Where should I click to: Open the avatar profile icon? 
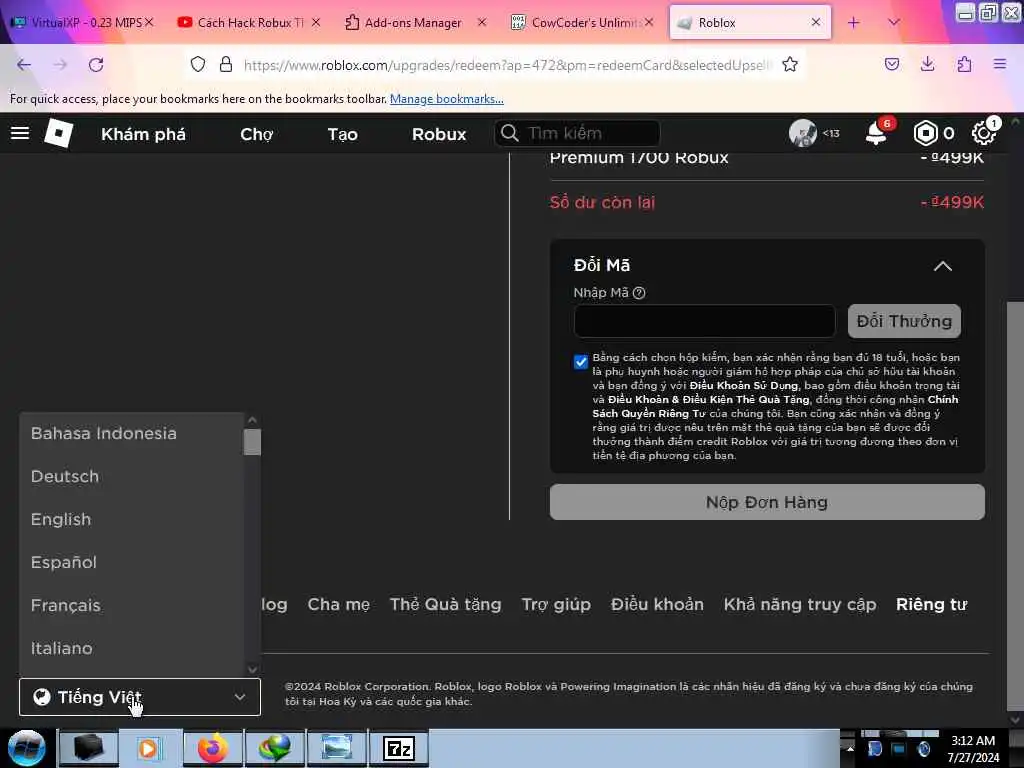pos(803,133)
